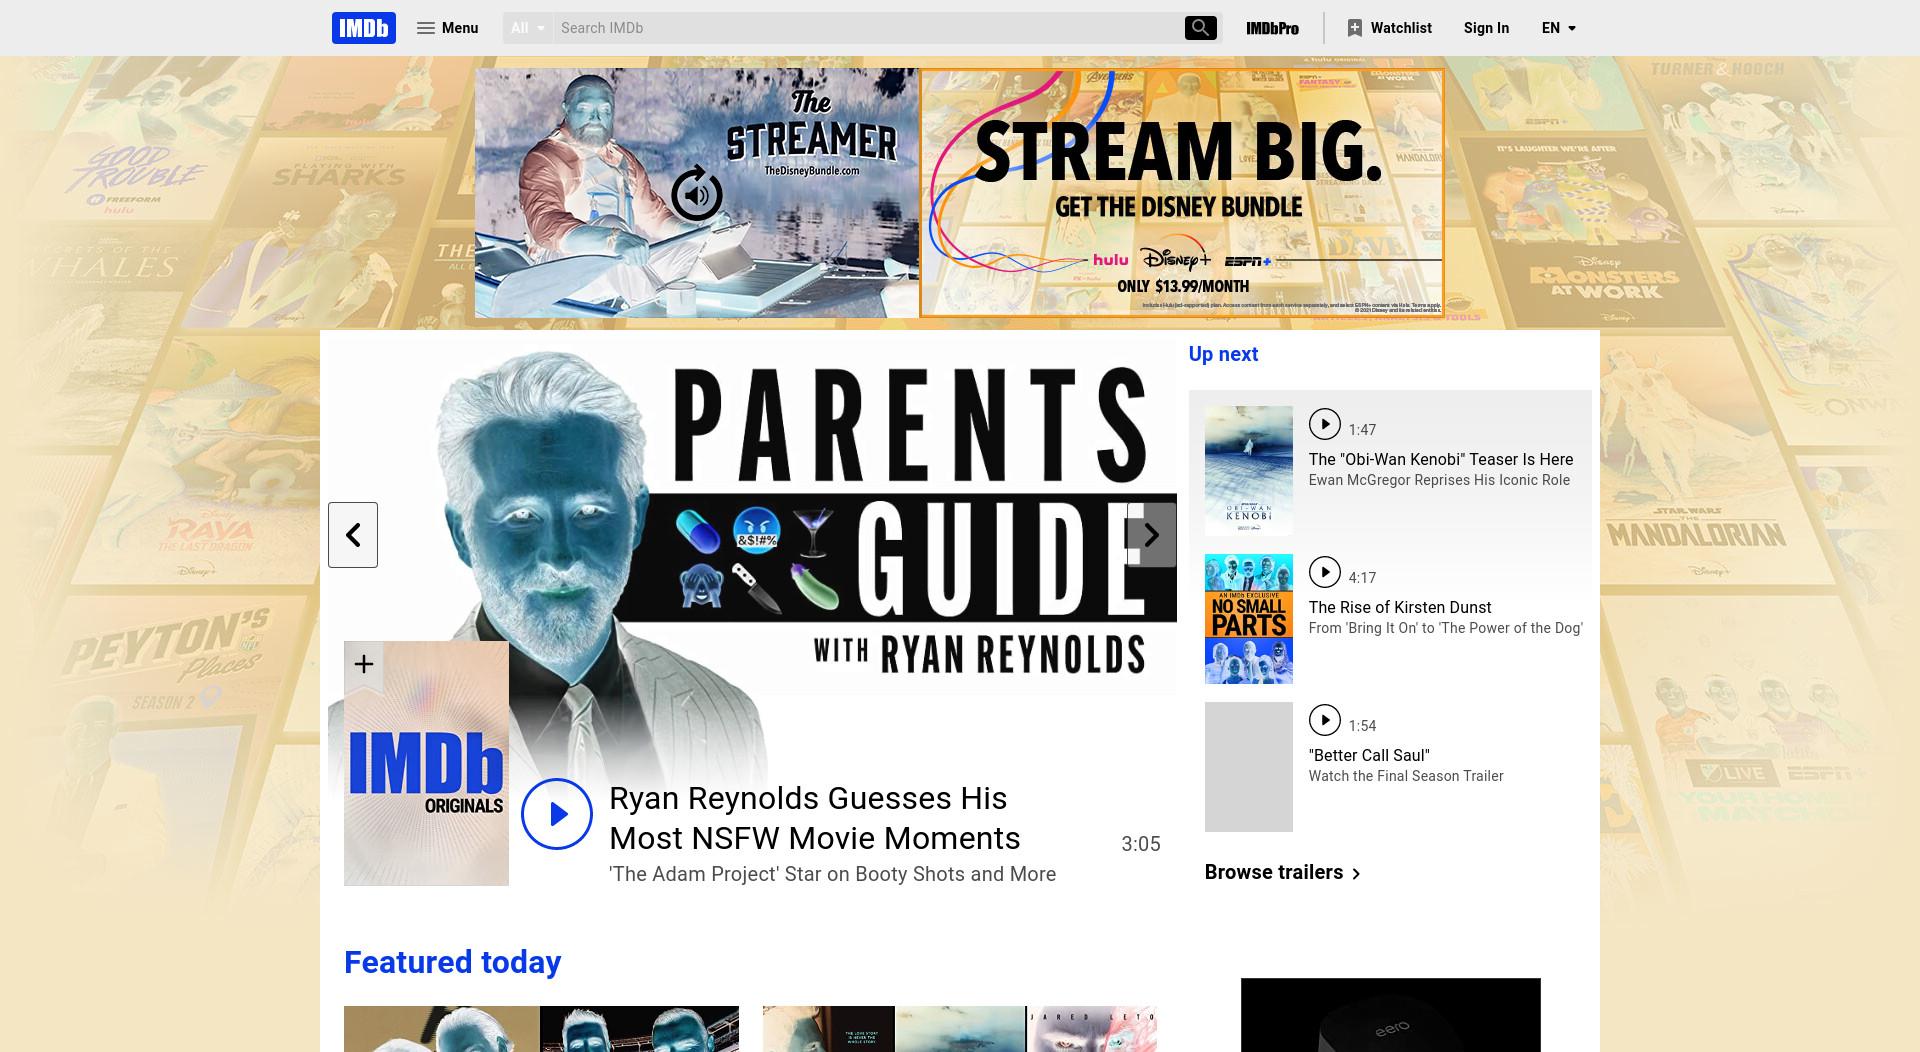Add IMDb Originals to watchlist plus icon
1920x1052 pixels.
click(364, 664)
